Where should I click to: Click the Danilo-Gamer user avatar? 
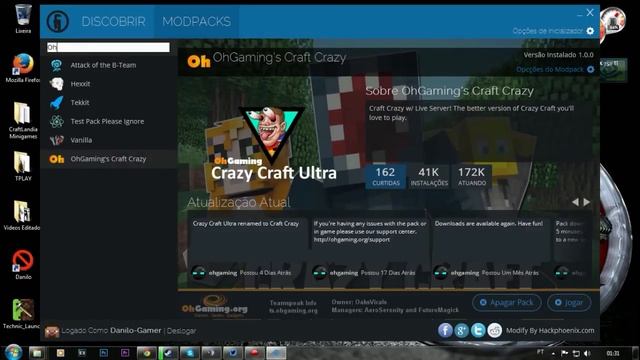point(52,331)
